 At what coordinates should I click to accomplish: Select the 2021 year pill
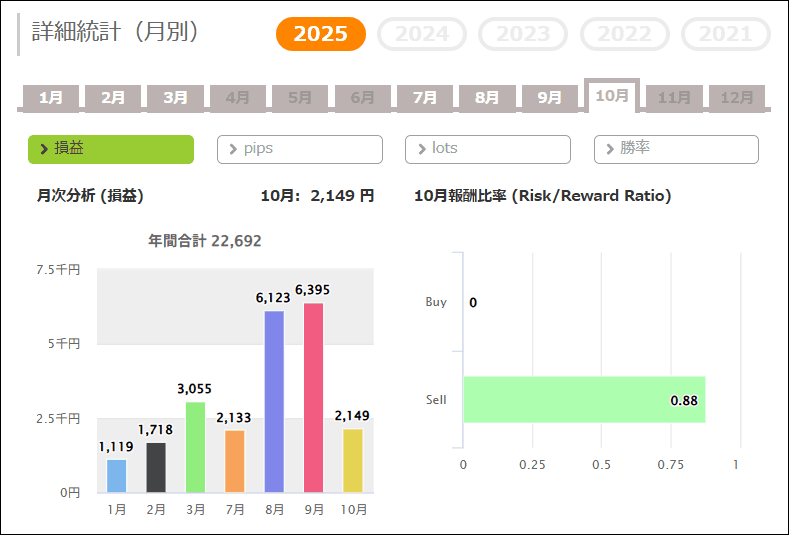pyautogui.click(x=725, y=34)
